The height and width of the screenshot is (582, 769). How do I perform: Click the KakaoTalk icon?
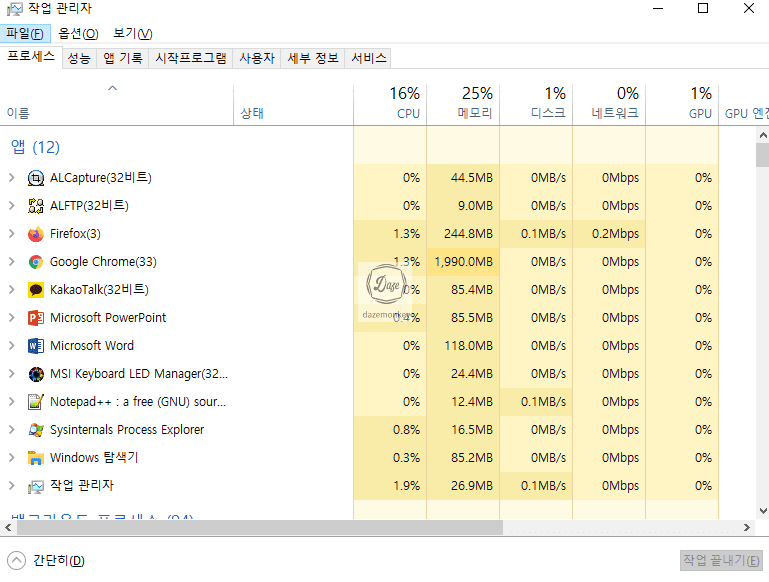click(35, 290)
